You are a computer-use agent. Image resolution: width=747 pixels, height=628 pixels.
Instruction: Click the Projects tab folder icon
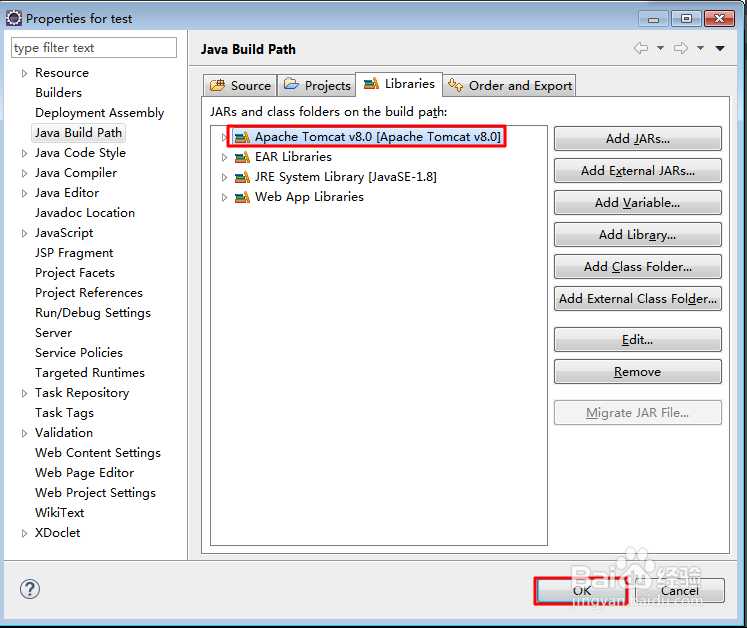(x=291, y=84)
